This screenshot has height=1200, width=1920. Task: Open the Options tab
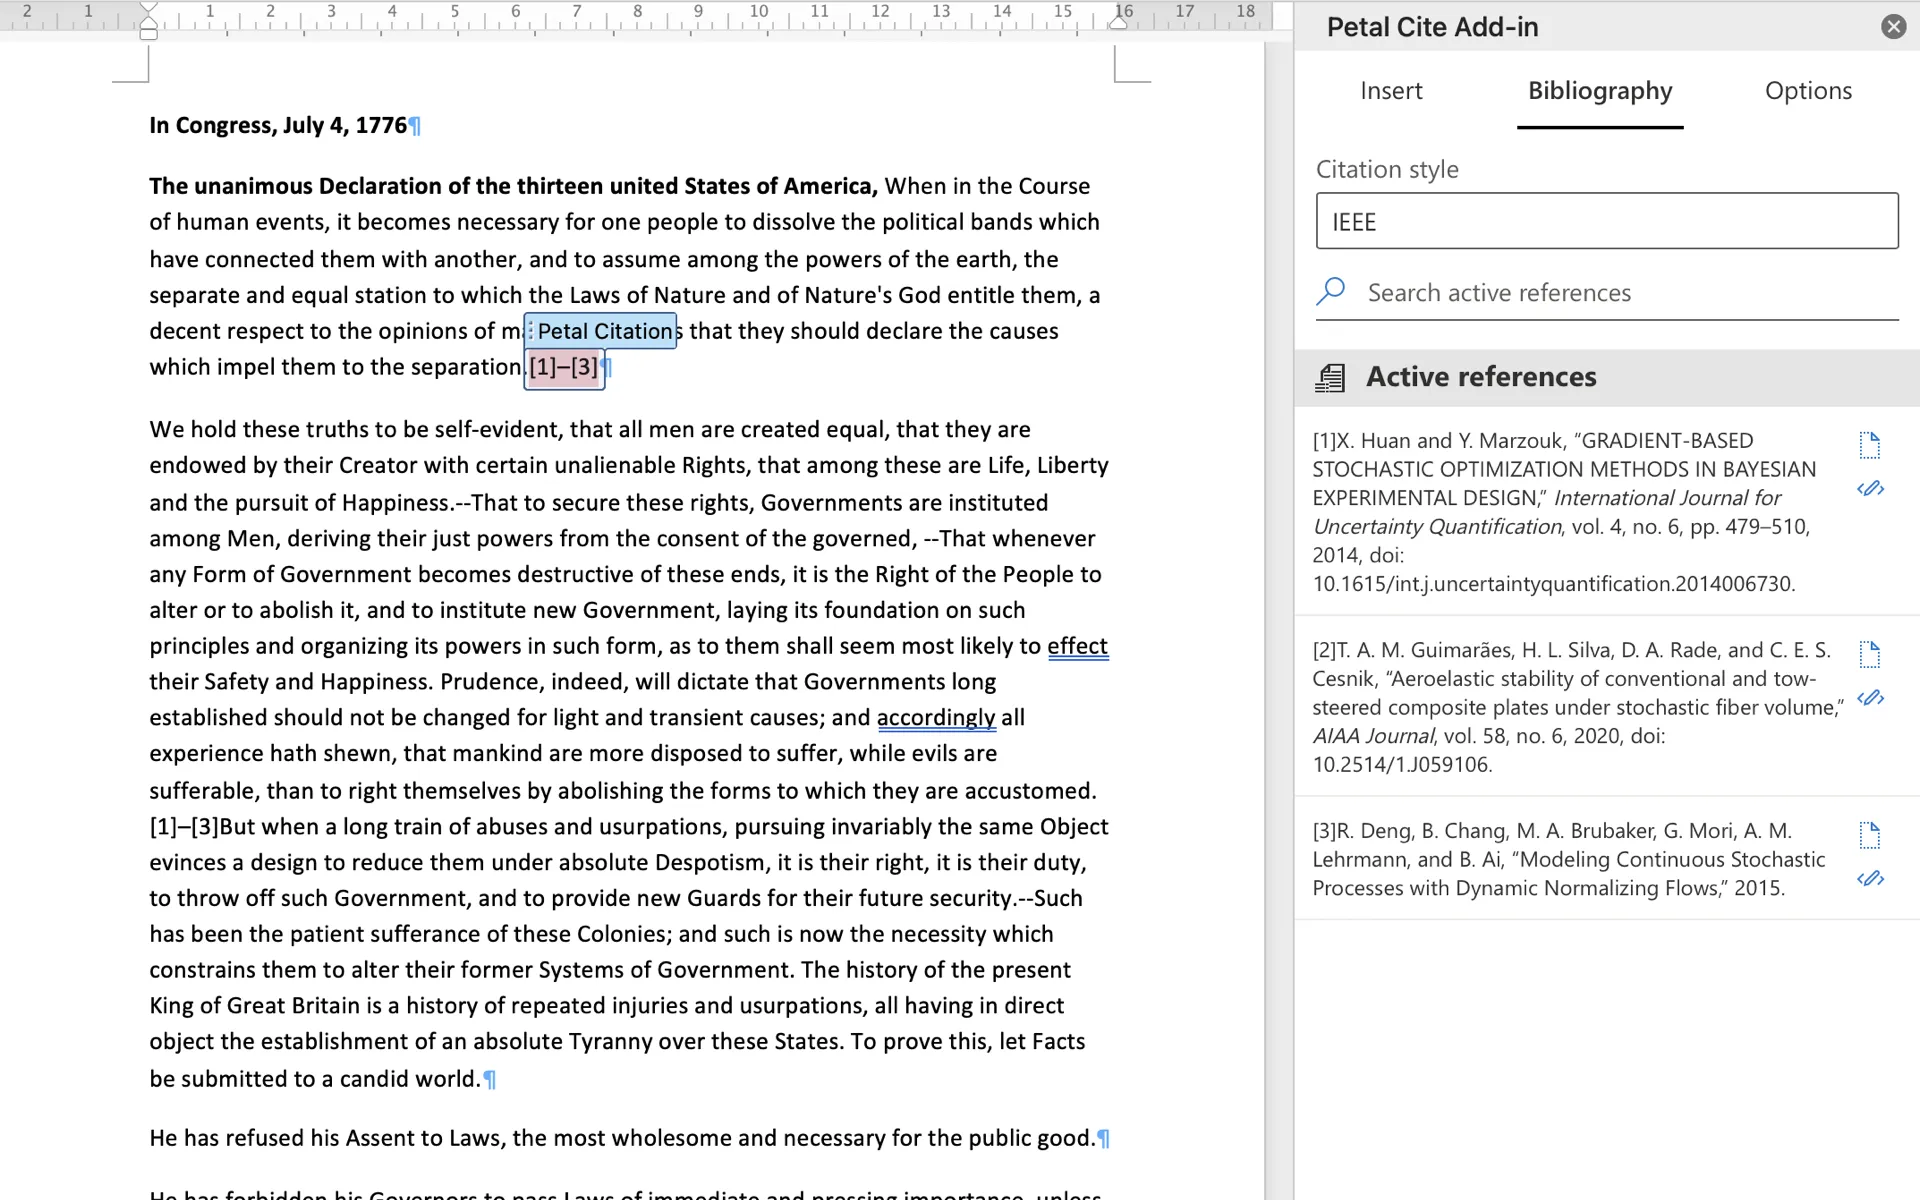[1808, 91]
